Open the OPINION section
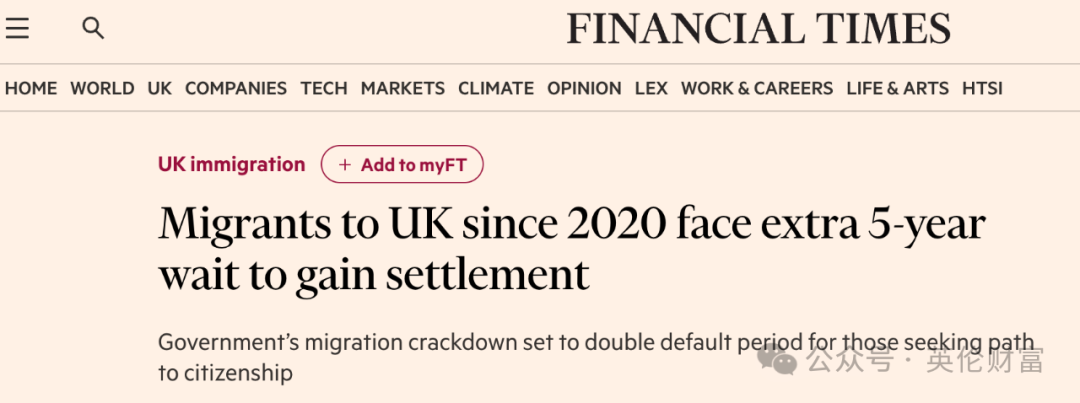The image size is (1080, 403). 584,89
